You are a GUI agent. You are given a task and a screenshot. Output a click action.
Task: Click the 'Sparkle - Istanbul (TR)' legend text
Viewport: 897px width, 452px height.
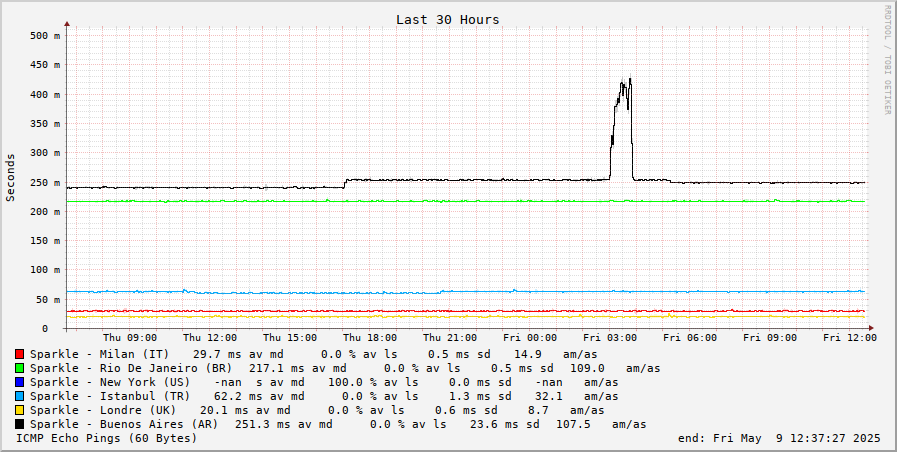click(x=110, y=397)
